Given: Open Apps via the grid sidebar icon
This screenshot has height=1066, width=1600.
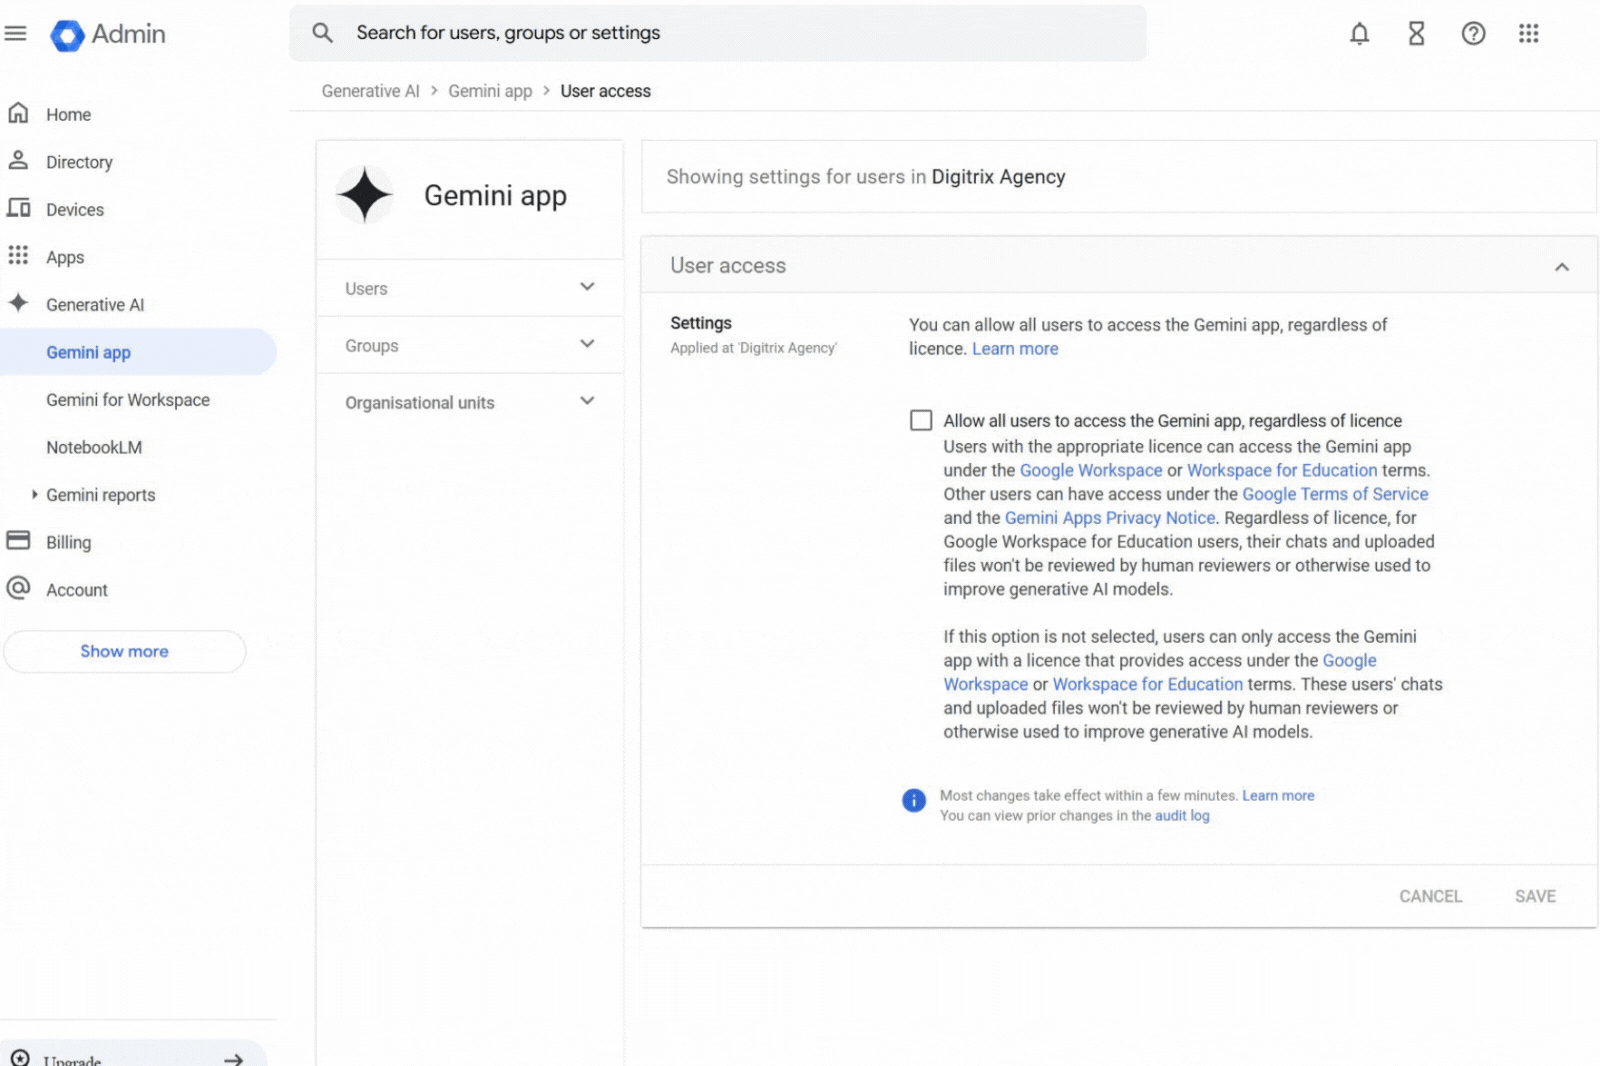Looking at the screenshot, I should pos(19,256).
